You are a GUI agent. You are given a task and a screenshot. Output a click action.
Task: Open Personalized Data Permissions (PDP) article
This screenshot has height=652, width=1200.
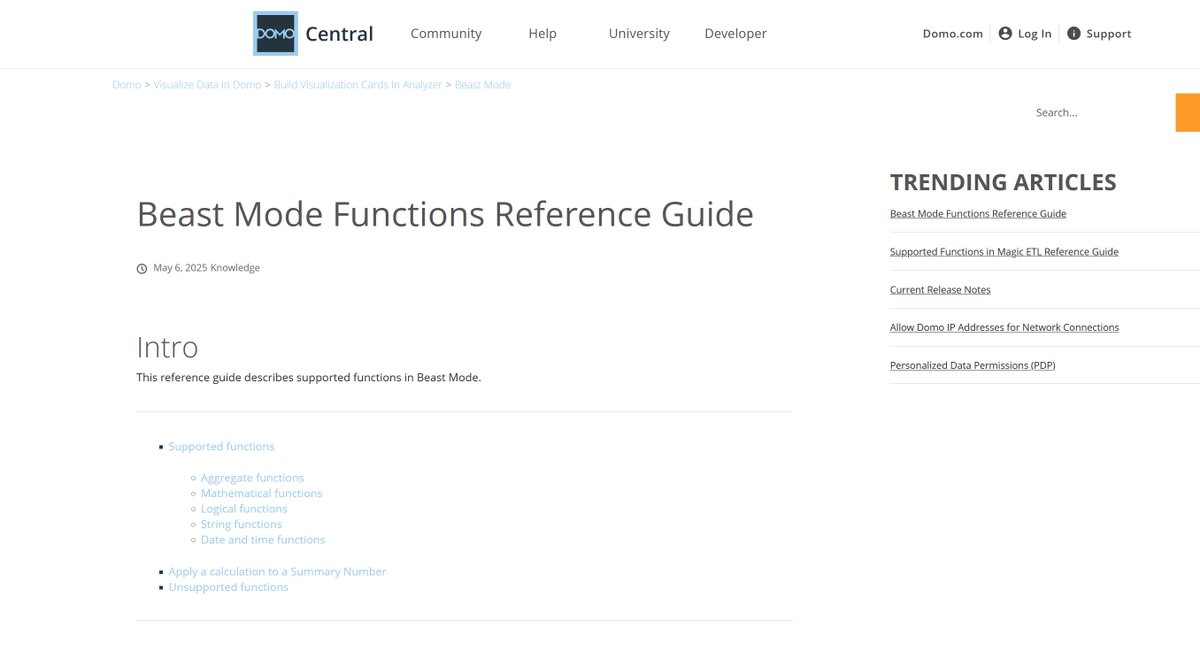[x=973, y=366]
